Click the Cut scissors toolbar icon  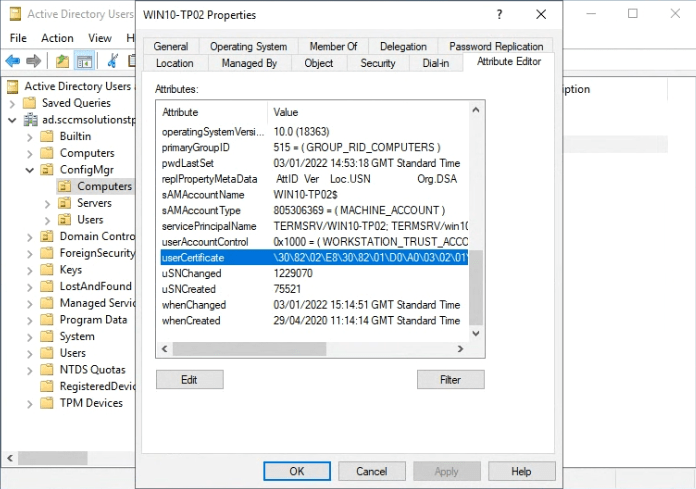pyautogui.click(x=113, y=62)
